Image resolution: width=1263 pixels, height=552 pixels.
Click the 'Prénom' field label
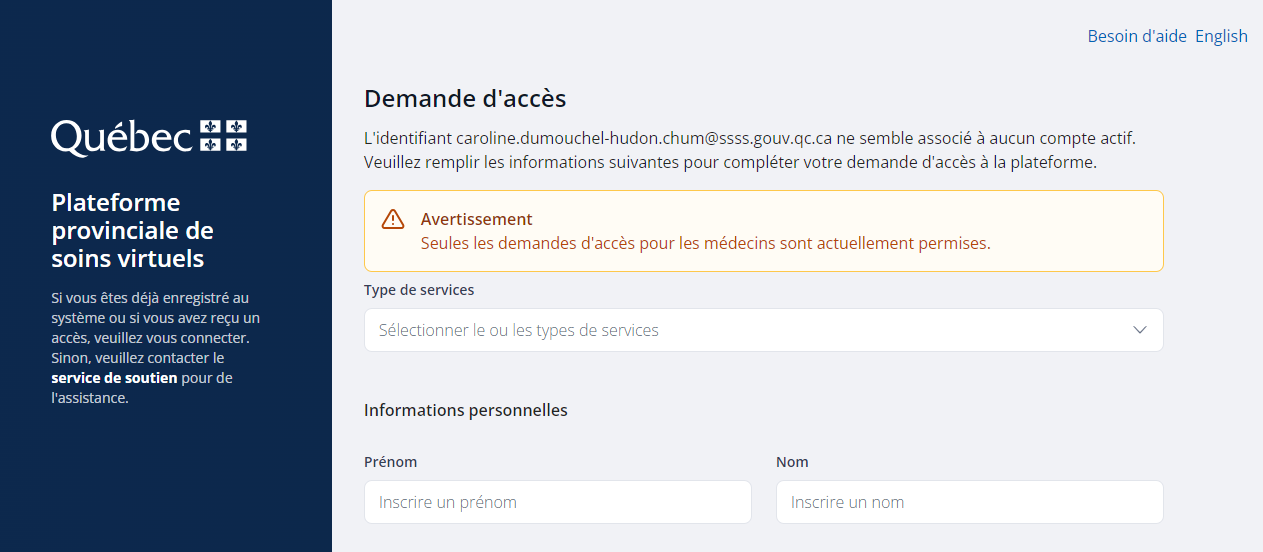pyautogui.click(x=390, y=462)
